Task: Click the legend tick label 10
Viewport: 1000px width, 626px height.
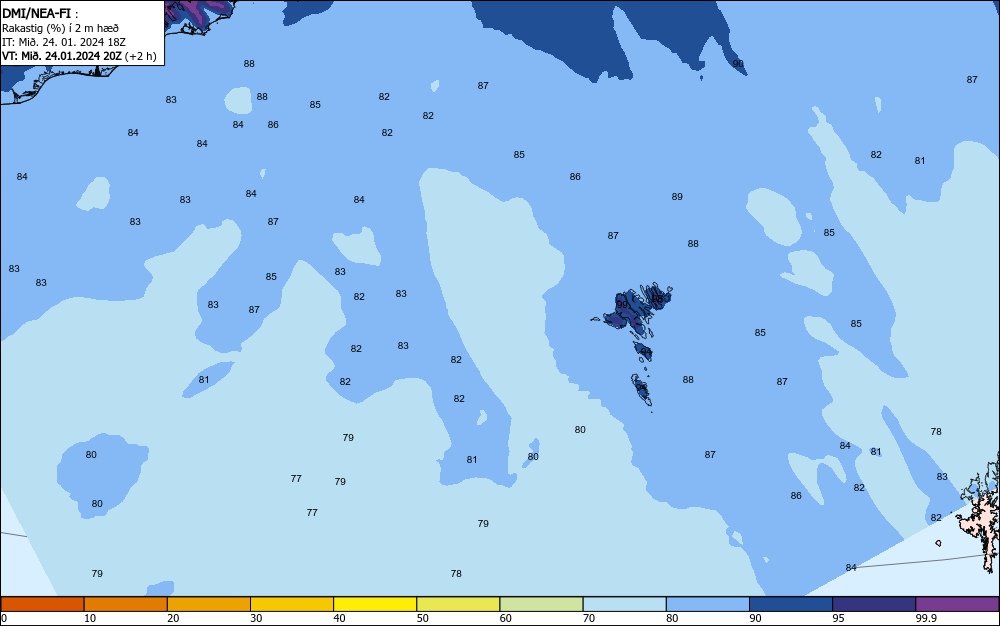Action: 90,618
